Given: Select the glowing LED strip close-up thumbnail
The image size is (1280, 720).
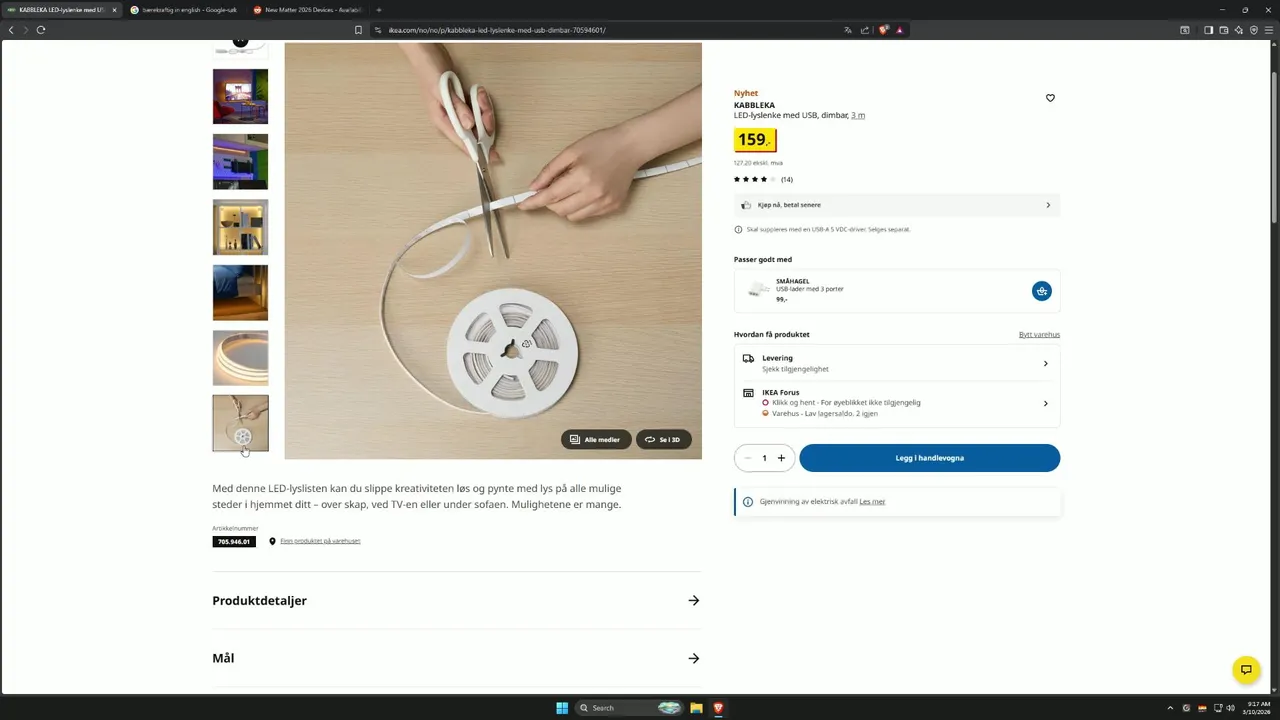Looking at the screenshot, I should [x=240, y=358].
